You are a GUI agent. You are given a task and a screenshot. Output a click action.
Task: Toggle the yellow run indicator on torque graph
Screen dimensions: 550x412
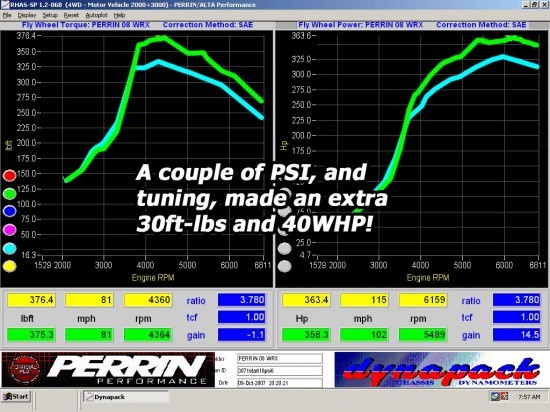9,266
